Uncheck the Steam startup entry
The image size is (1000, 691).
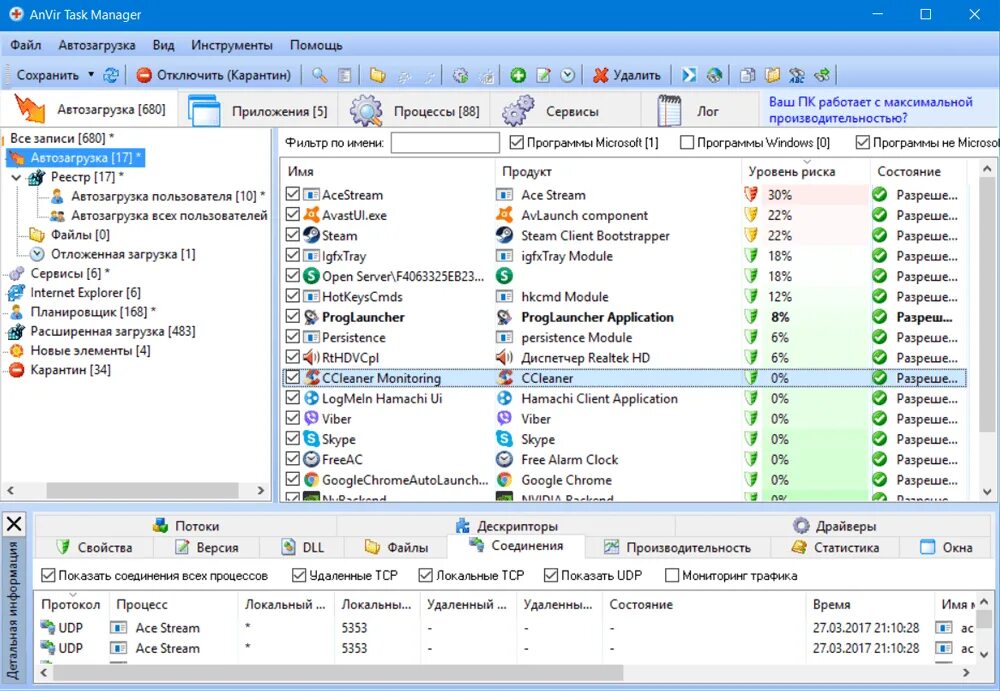pos(292,235)
